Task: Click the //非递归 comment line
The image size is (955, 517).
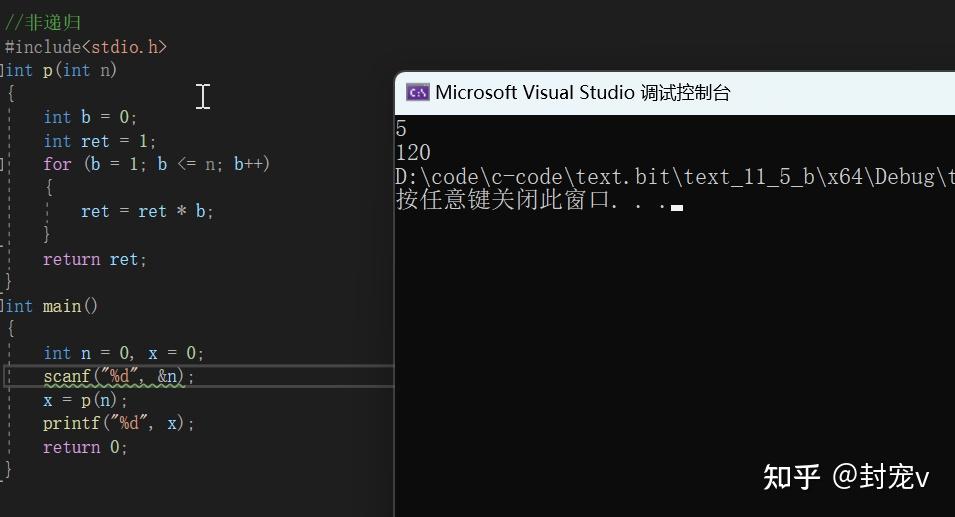Action: click(x=43, y=22)
